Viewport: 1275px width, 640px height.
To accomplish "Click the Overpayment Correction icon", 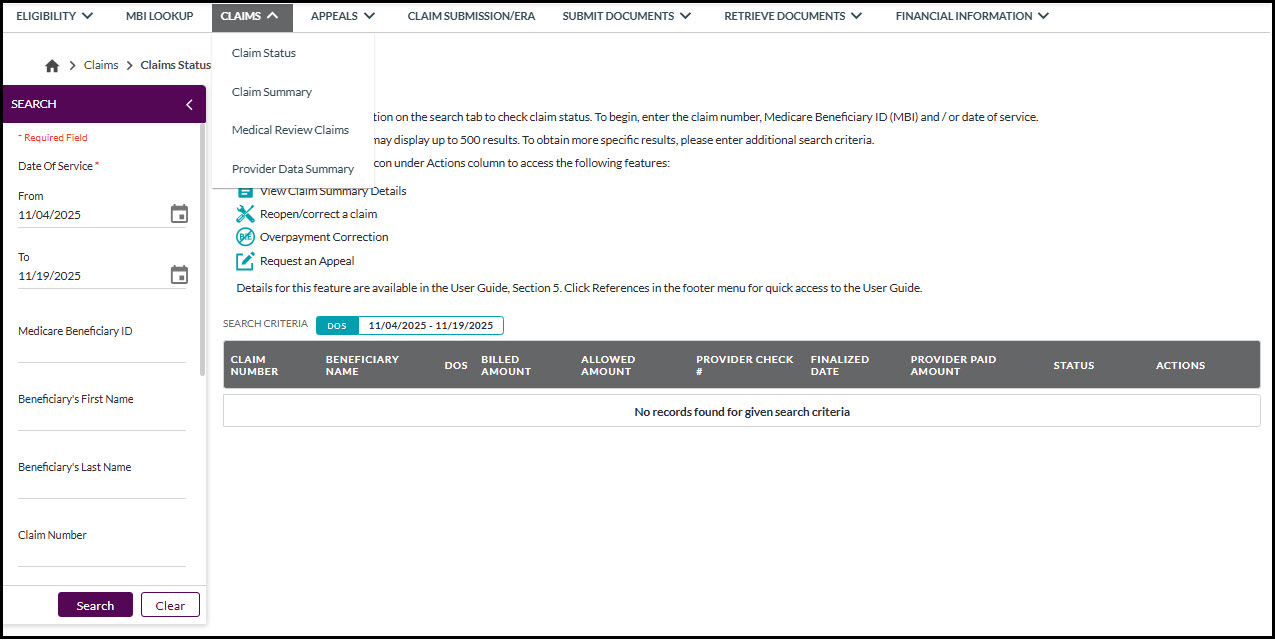I will click(245, 237).
